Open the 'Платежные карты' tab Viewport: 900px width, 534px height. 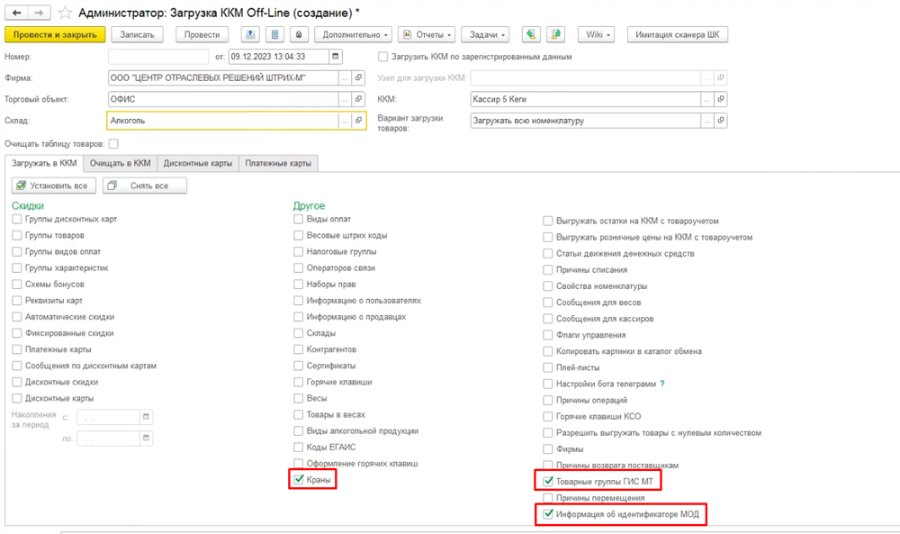coord(278,163)
